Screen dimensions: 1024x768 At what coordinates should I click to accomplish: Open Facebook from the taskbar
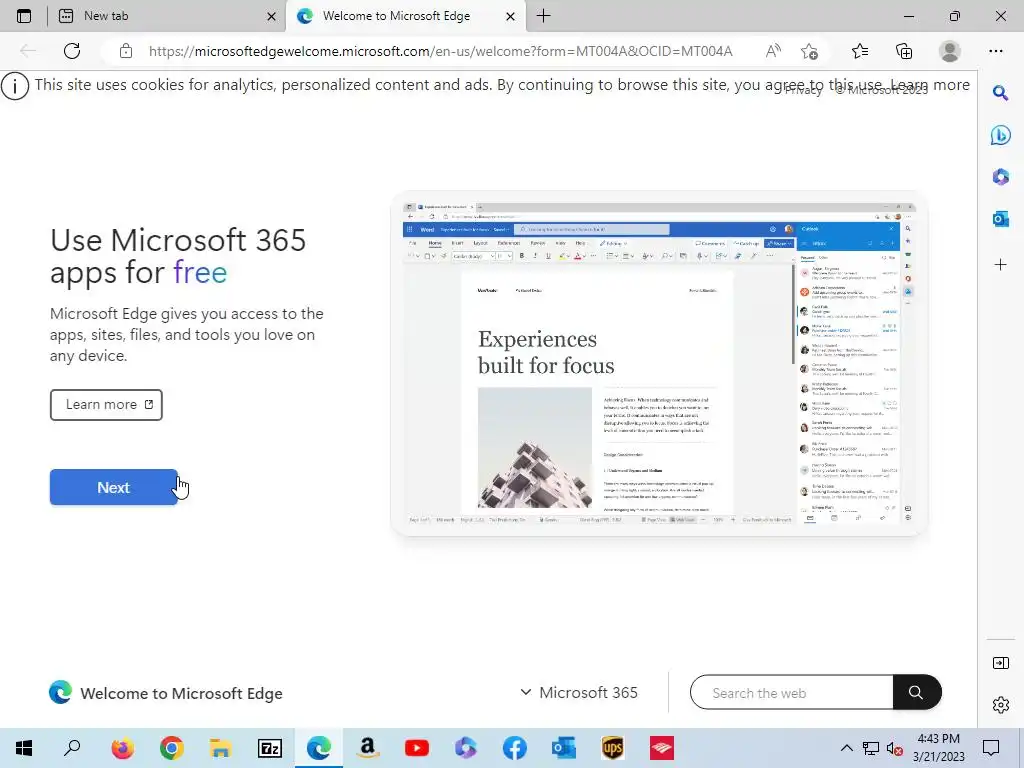515,748
